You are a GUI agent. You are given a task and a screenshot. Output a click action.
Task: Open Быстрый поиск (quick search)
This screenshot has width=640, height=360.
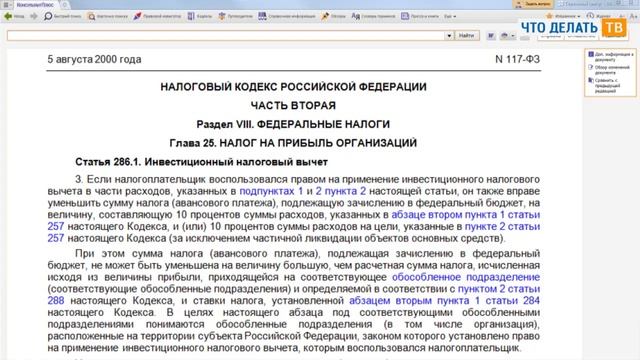click(x=62, y=16)
